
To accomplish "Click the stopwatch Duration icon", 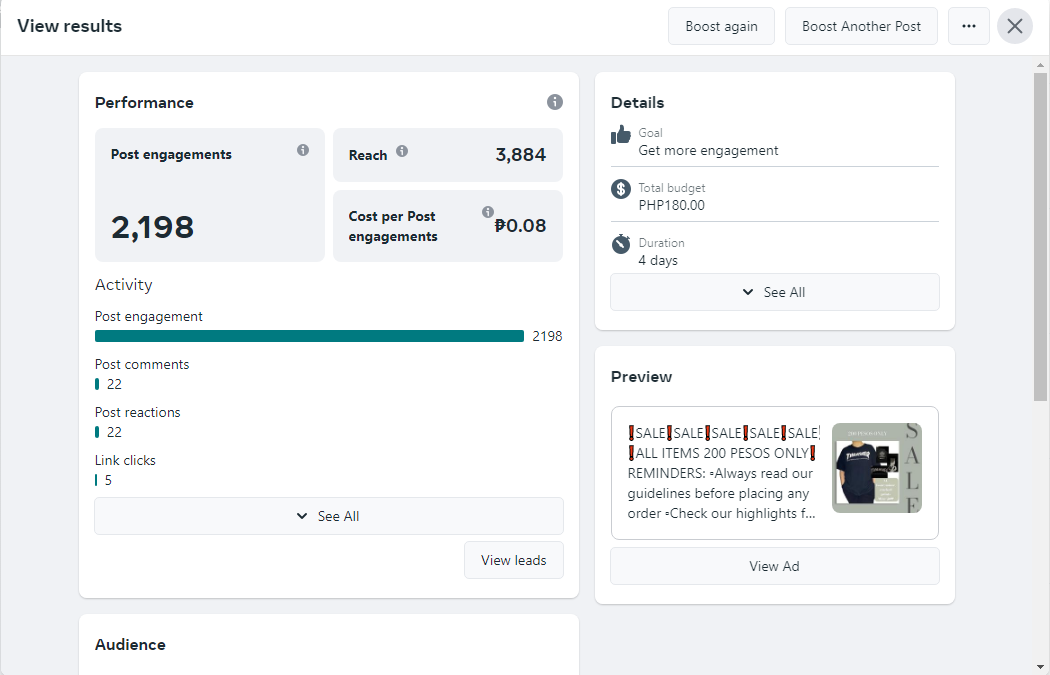I will 621,243.
